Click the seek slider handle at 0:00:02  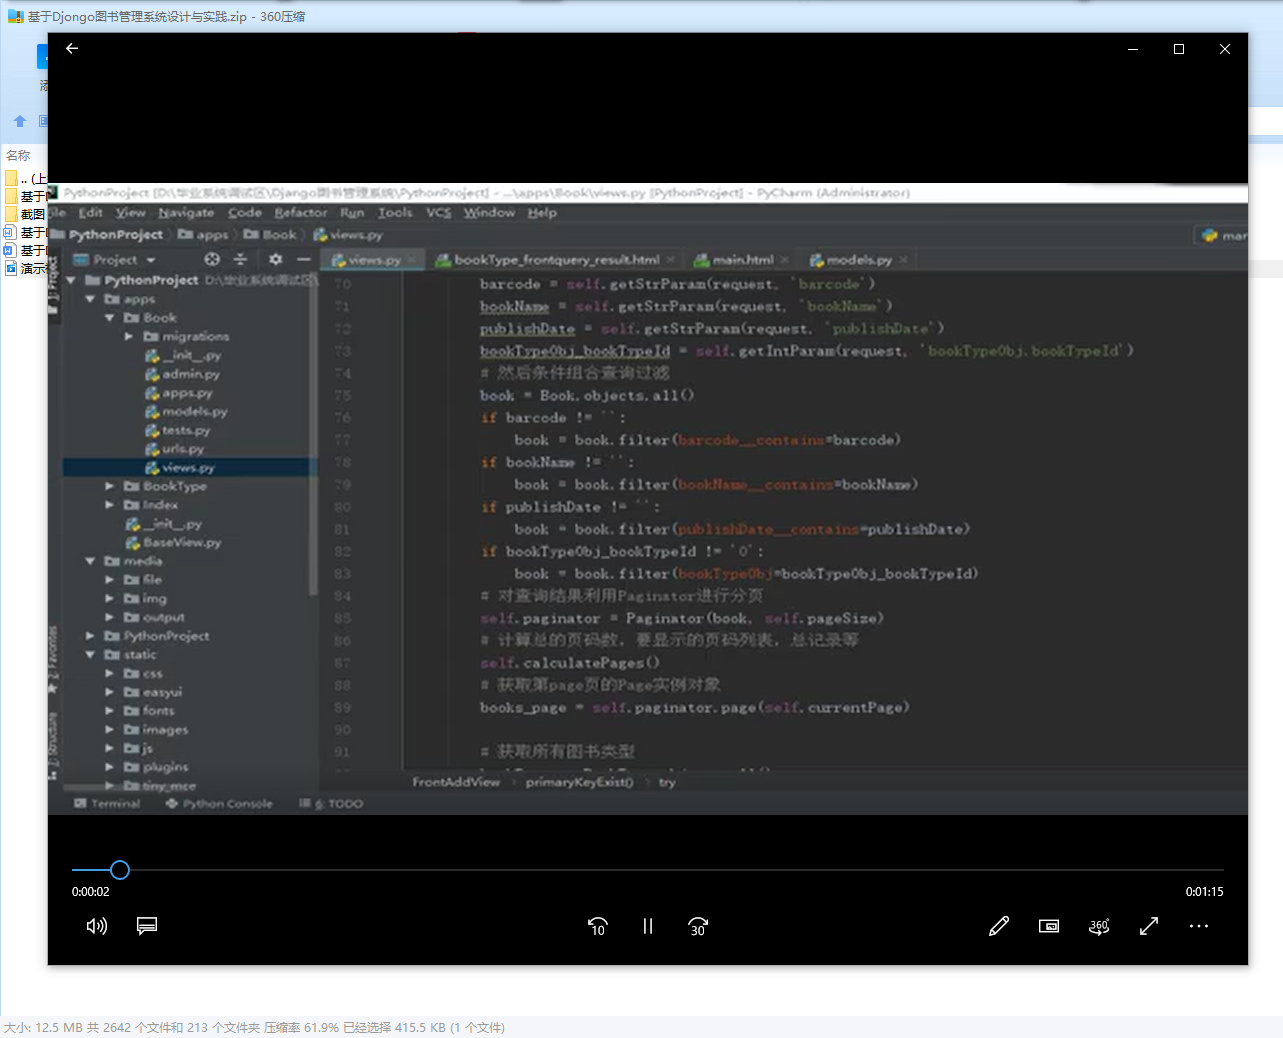tap(120, 870)
